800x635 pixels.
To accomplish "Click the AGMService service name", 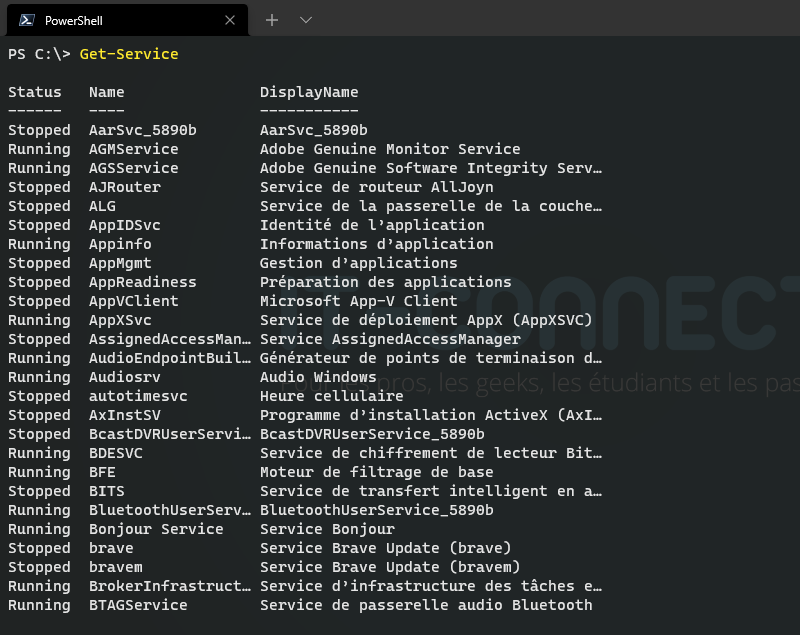I will tap(134, 149).
